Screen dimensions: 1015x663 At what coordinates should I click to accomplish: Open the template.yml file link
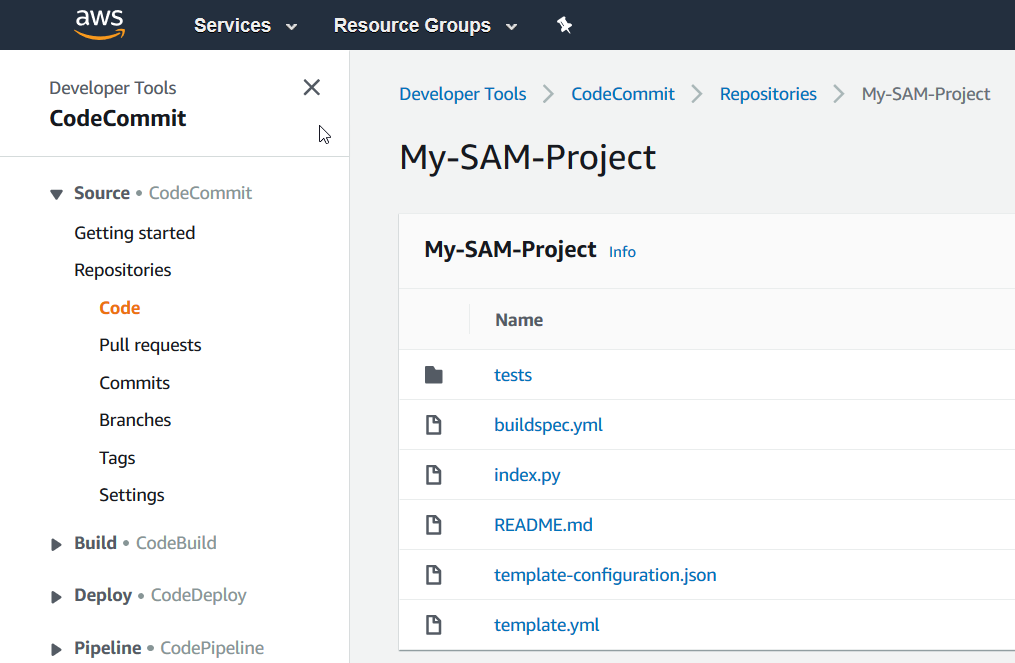(x=546, y=625)
